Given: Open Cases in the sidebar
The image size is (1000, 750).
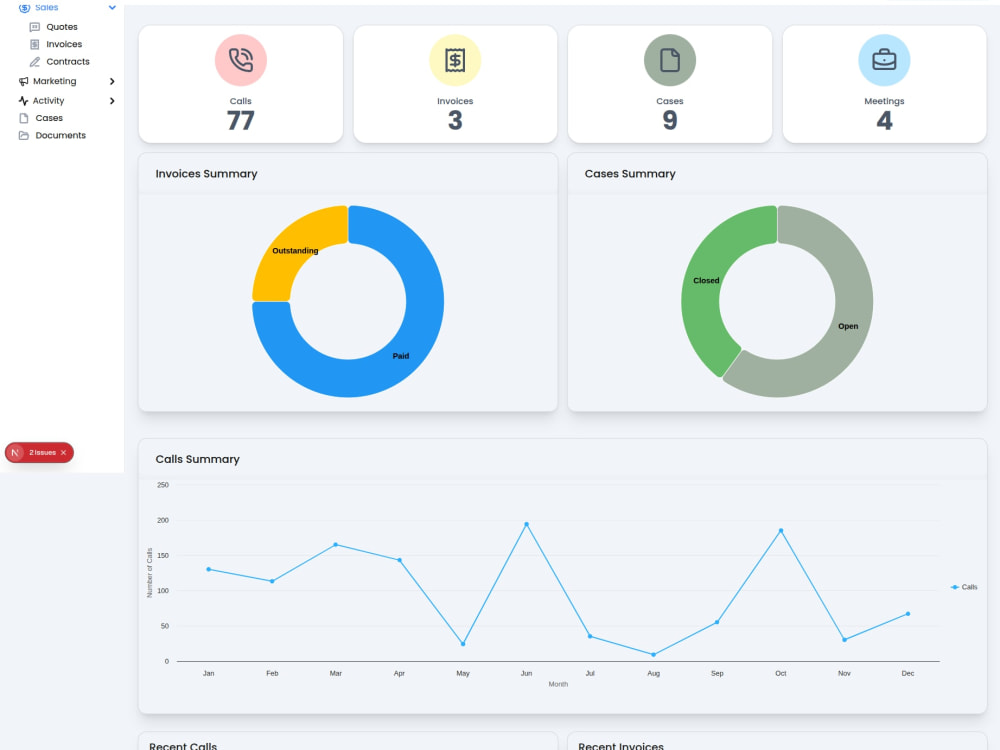Looking at the screenshot, I should pyautogui.click(x=49, y=118).
